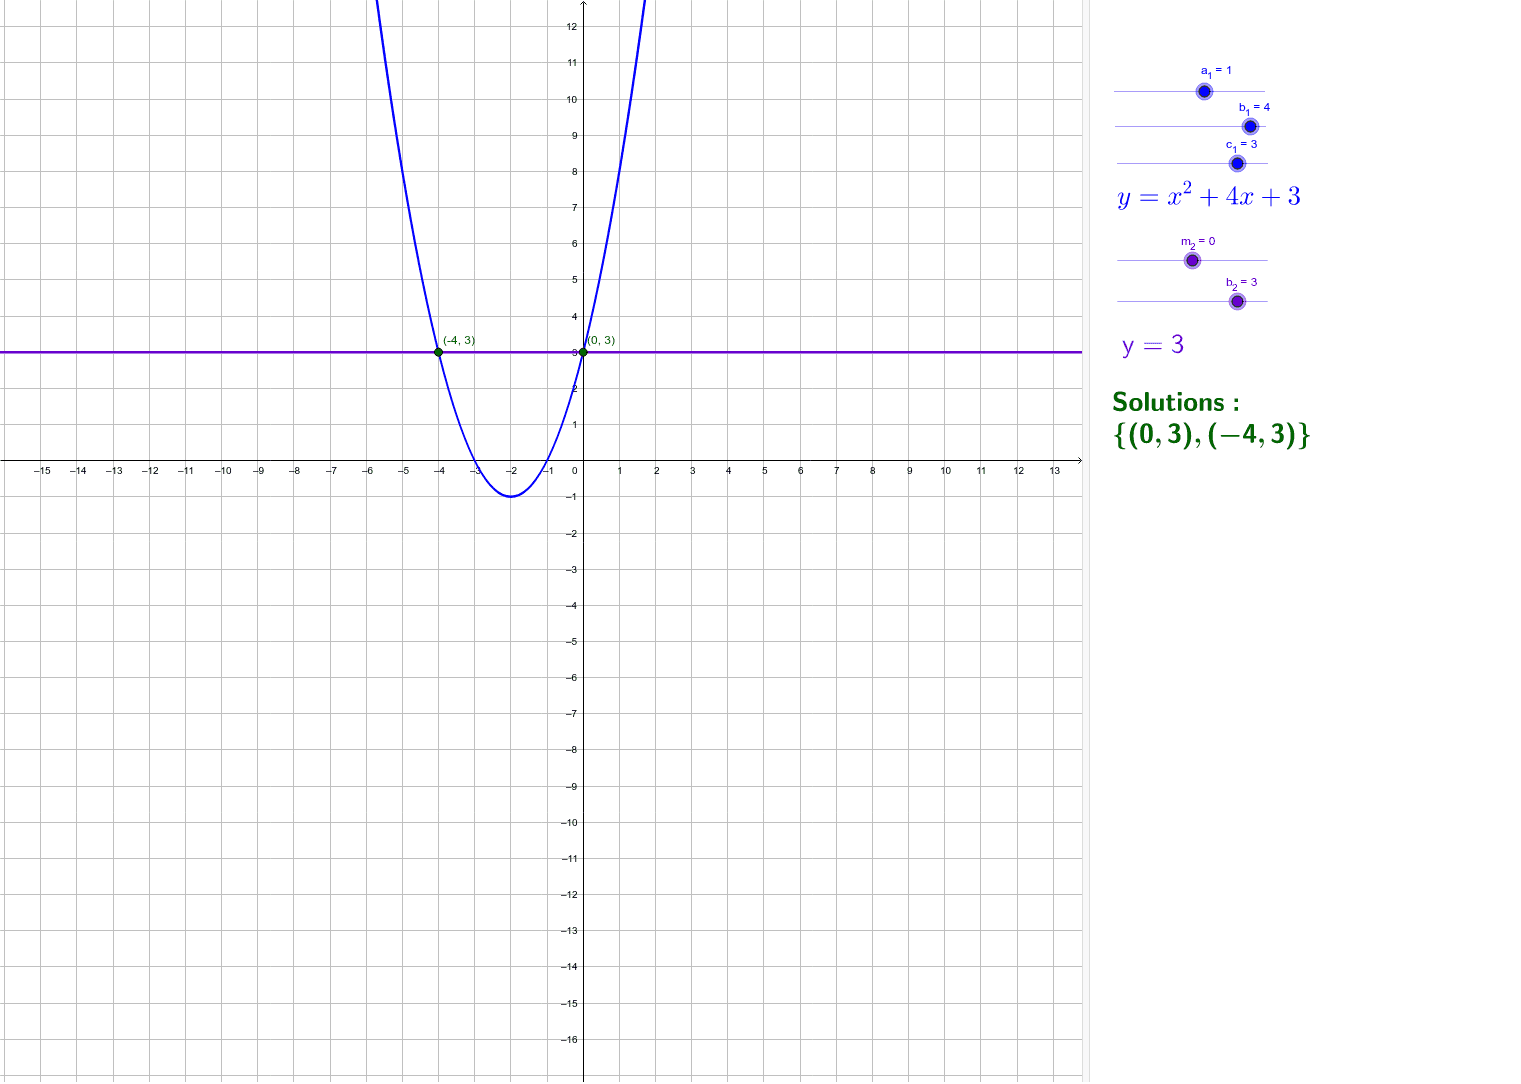Click the m2 = 0 slider label
Viewport: 1521px width, 1084px height.
click(1199, 241)
